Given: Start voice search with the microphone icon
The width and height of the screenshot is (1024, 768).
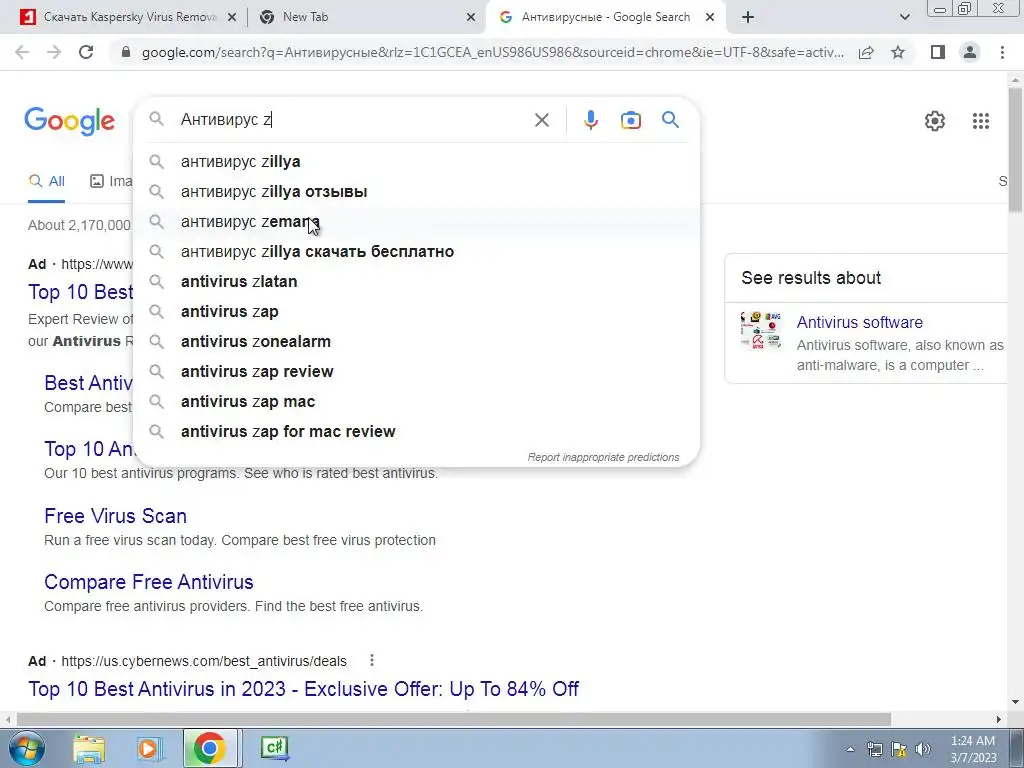Looking at the screenshot, I should [x=591, y=120].
